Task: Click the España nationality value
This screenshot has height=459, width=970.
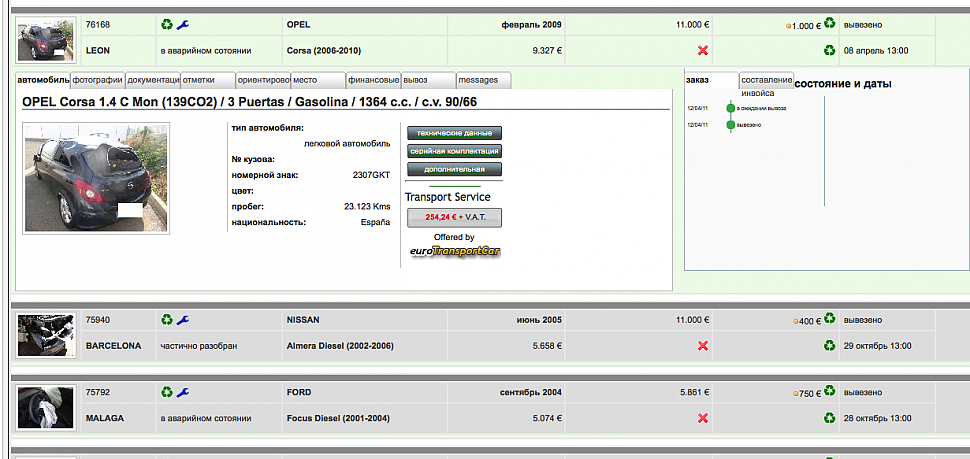Action: pyautogui.click(x=376, y=222)
